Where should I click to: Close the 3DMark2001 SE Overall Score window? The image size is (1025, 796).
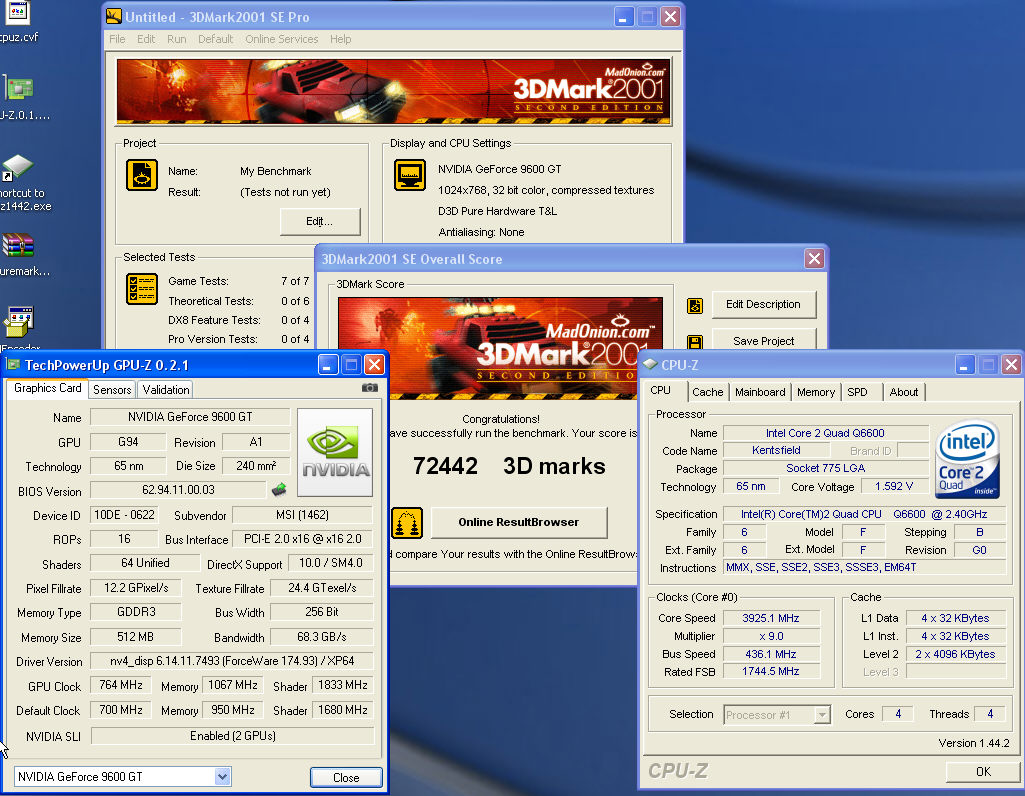[814, 259]
